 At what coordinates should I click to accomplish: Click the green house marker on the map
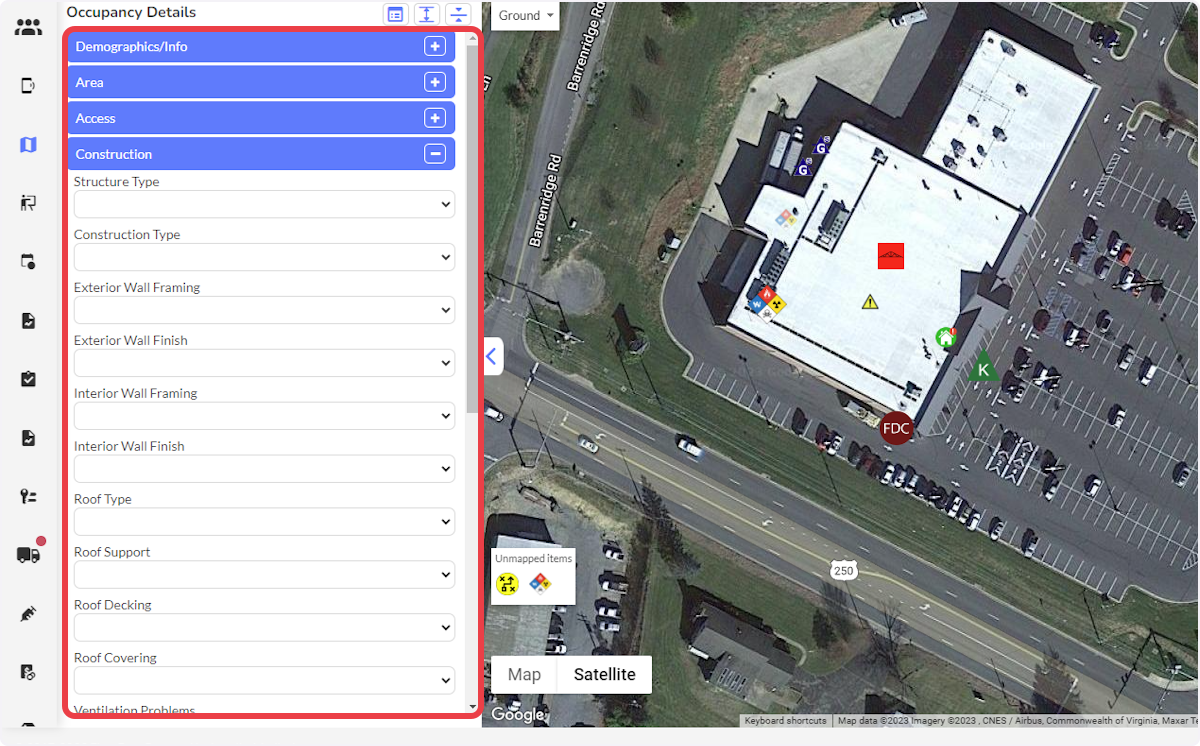coord(945,337)
